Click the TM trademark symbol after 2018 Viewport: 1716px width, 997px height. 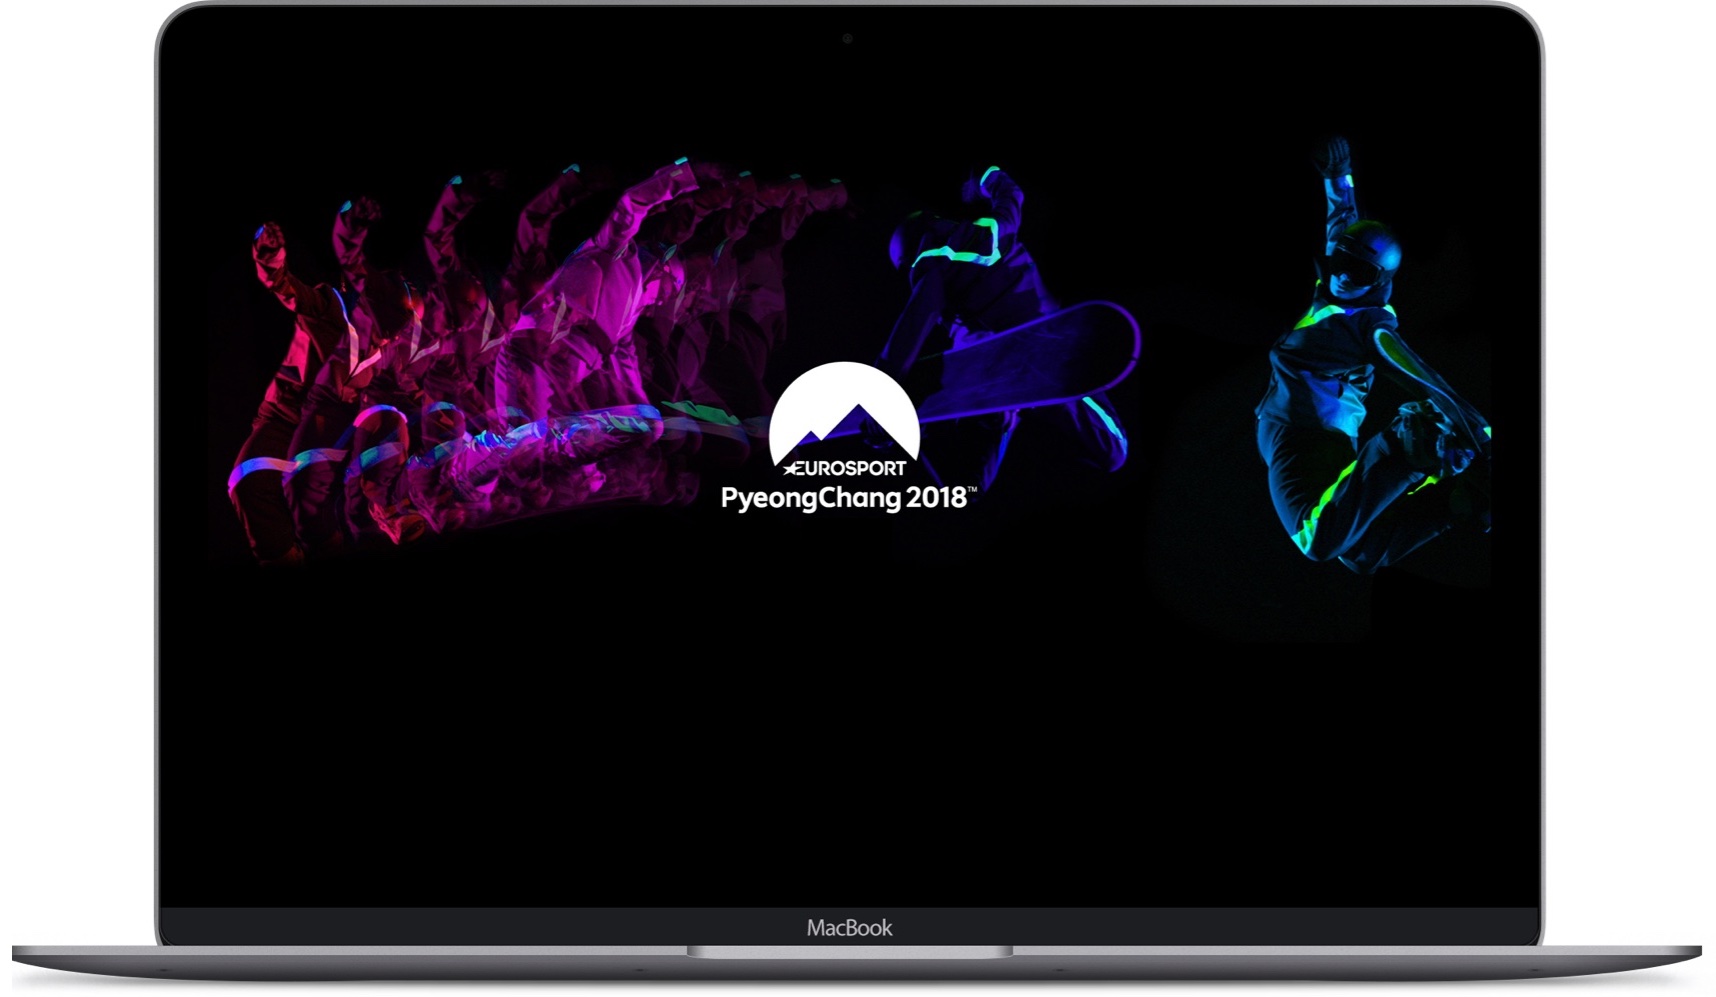[972, 489]
